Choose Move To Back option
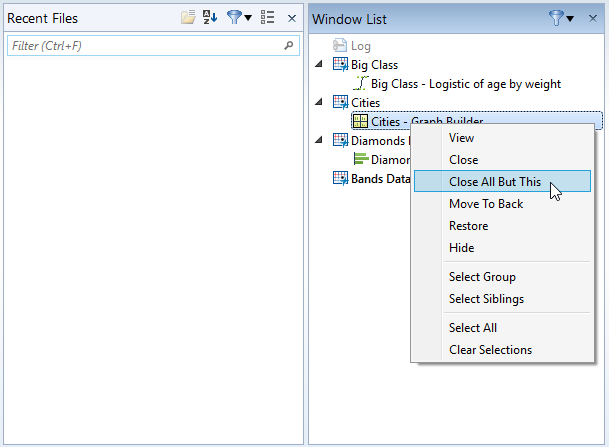Image resolution: width=609 pixels, height=447 pixels. click(502, 203)
